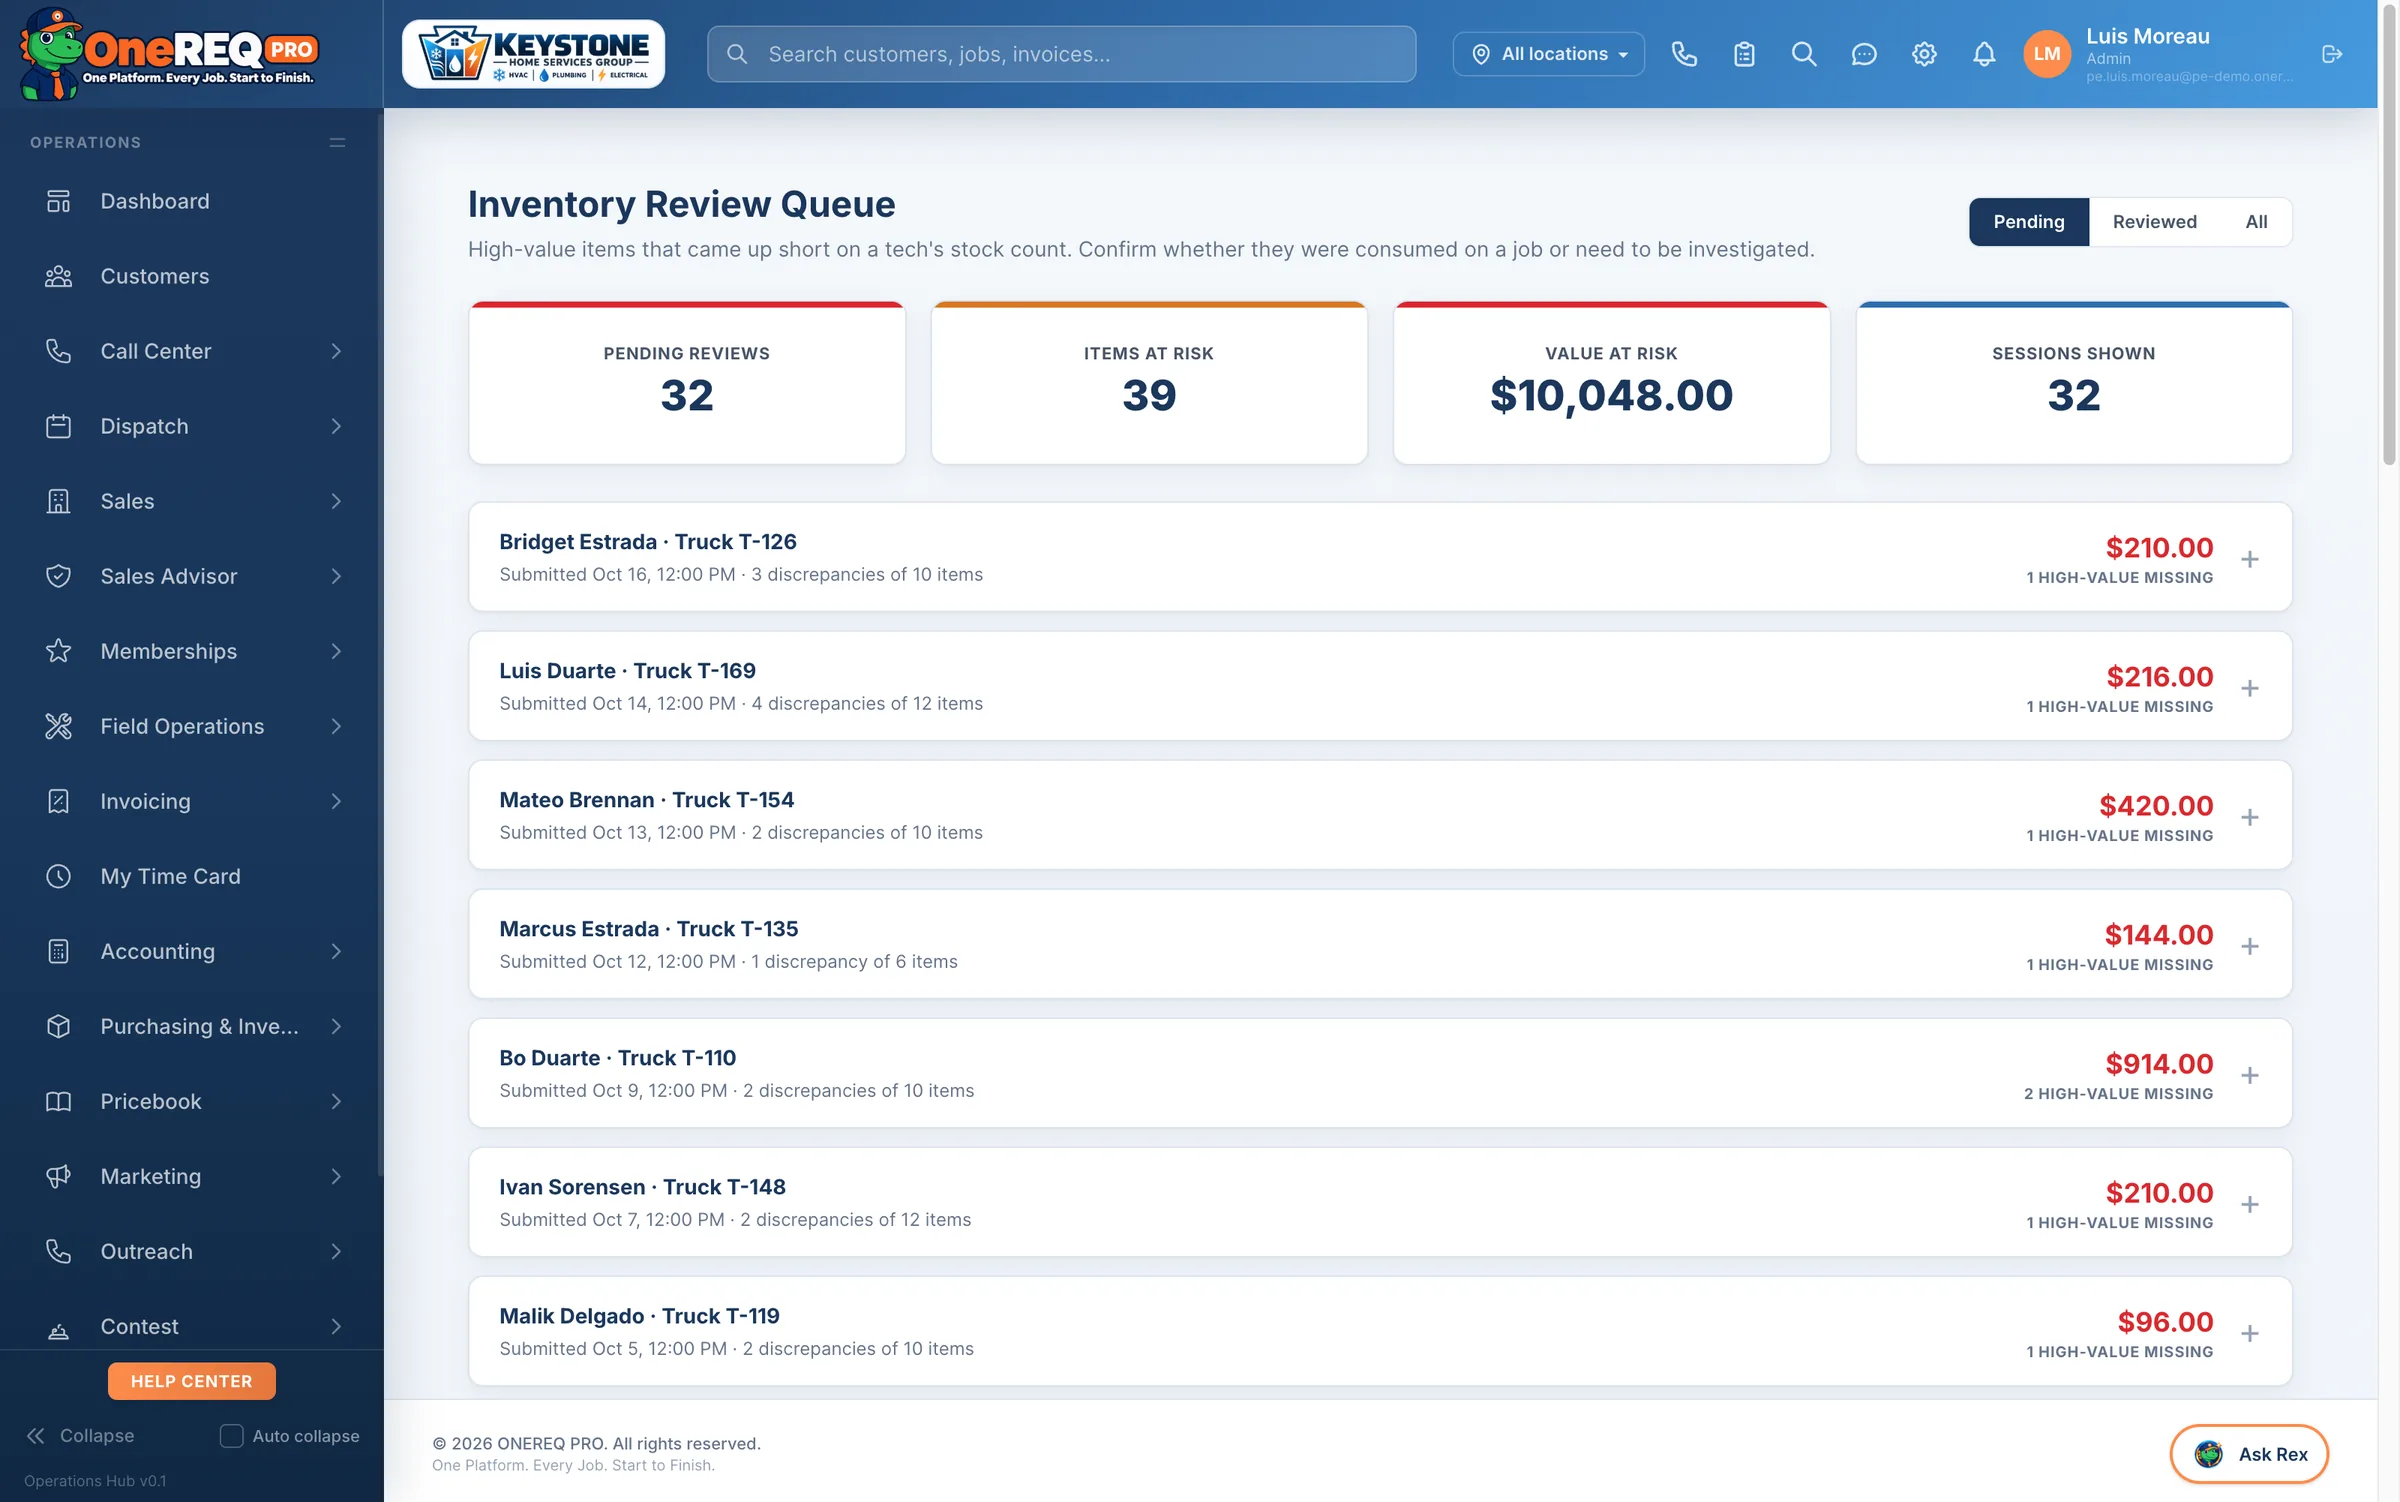The width and height of the screenshot is (2400, 1502).
Task: Expand the Memberships submenu chevron
Action: pyautogui.click(x=336, y=651)
